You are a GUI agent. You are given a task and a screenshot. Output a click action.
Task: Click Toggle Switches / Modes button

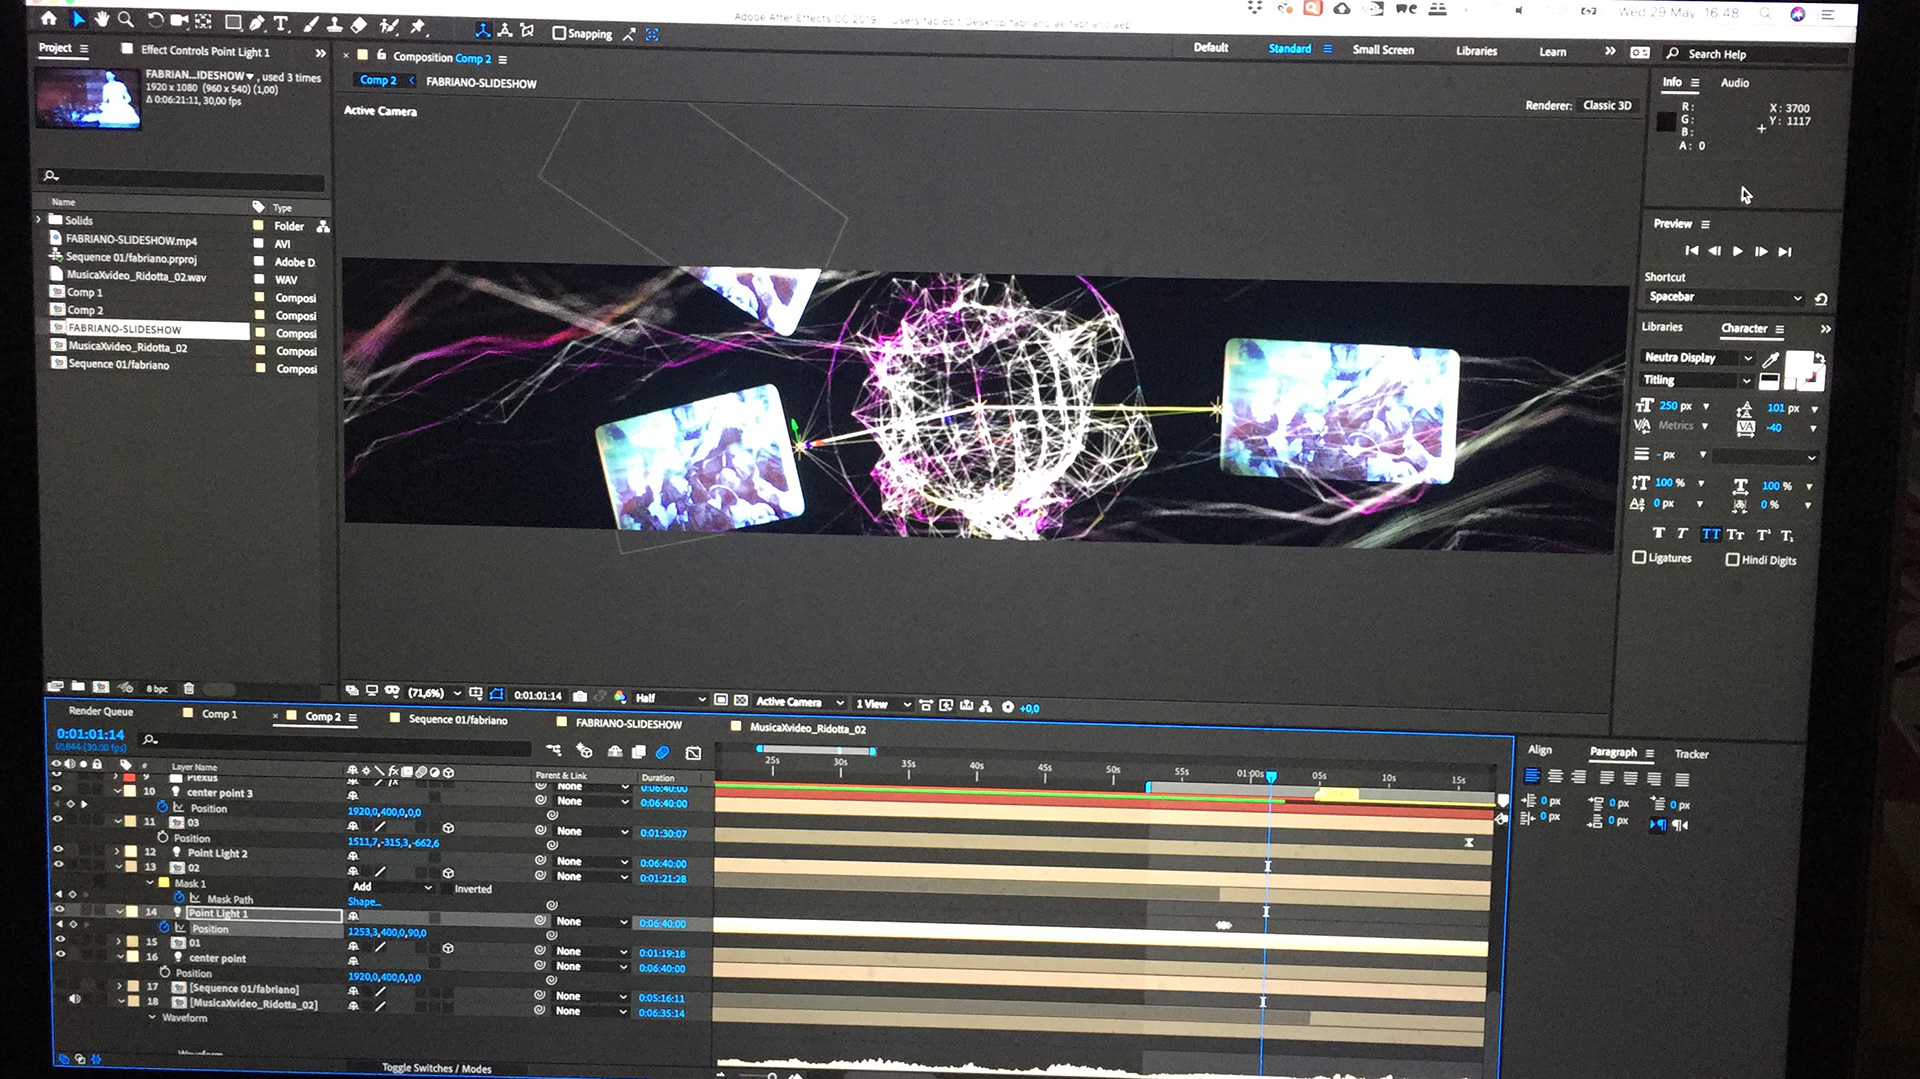tap(436, 1068)
